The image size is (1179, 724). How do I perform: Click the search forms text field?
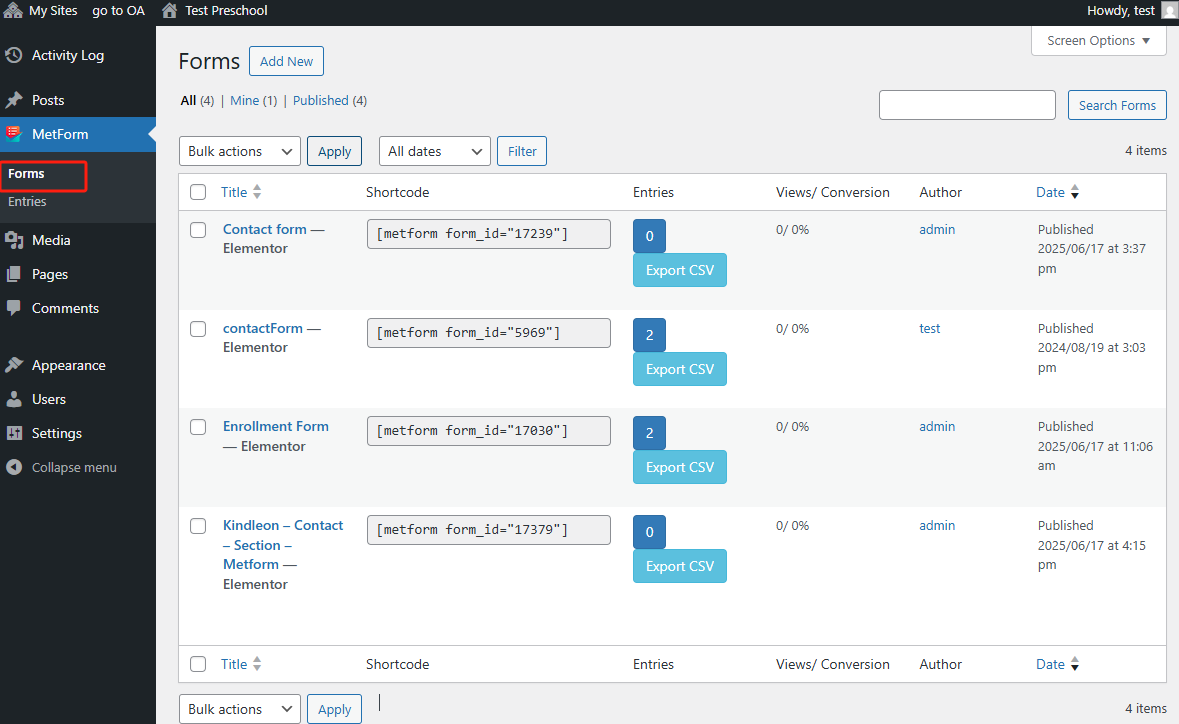tap(967, 105)
